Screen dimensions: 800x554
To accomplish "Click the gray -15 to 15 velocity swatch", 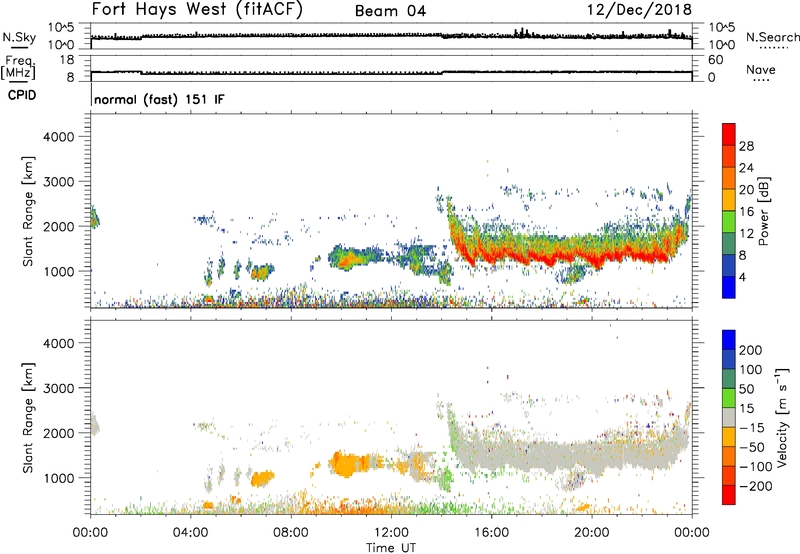I will (x=729, y=418).
